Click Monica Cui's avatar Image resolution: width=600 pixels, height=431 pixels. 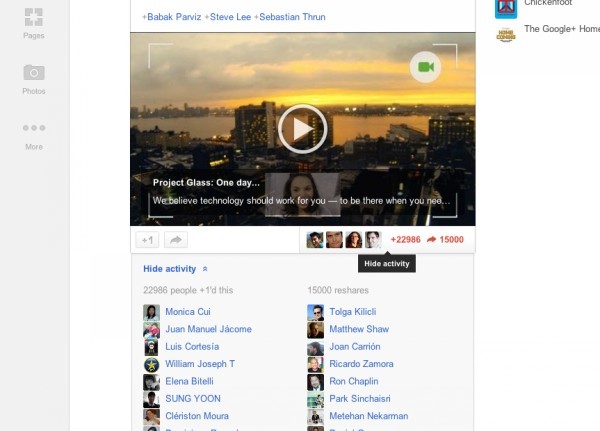tap(152, 312)
